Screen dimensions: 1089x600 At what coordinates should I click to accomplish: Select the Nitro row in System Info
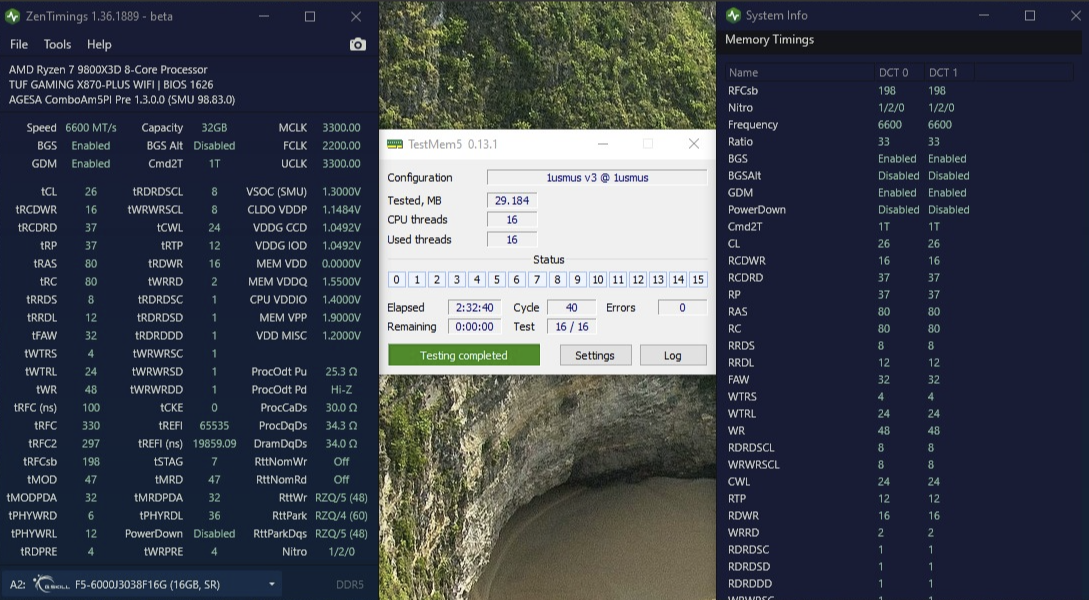click(x=900, y=108)
